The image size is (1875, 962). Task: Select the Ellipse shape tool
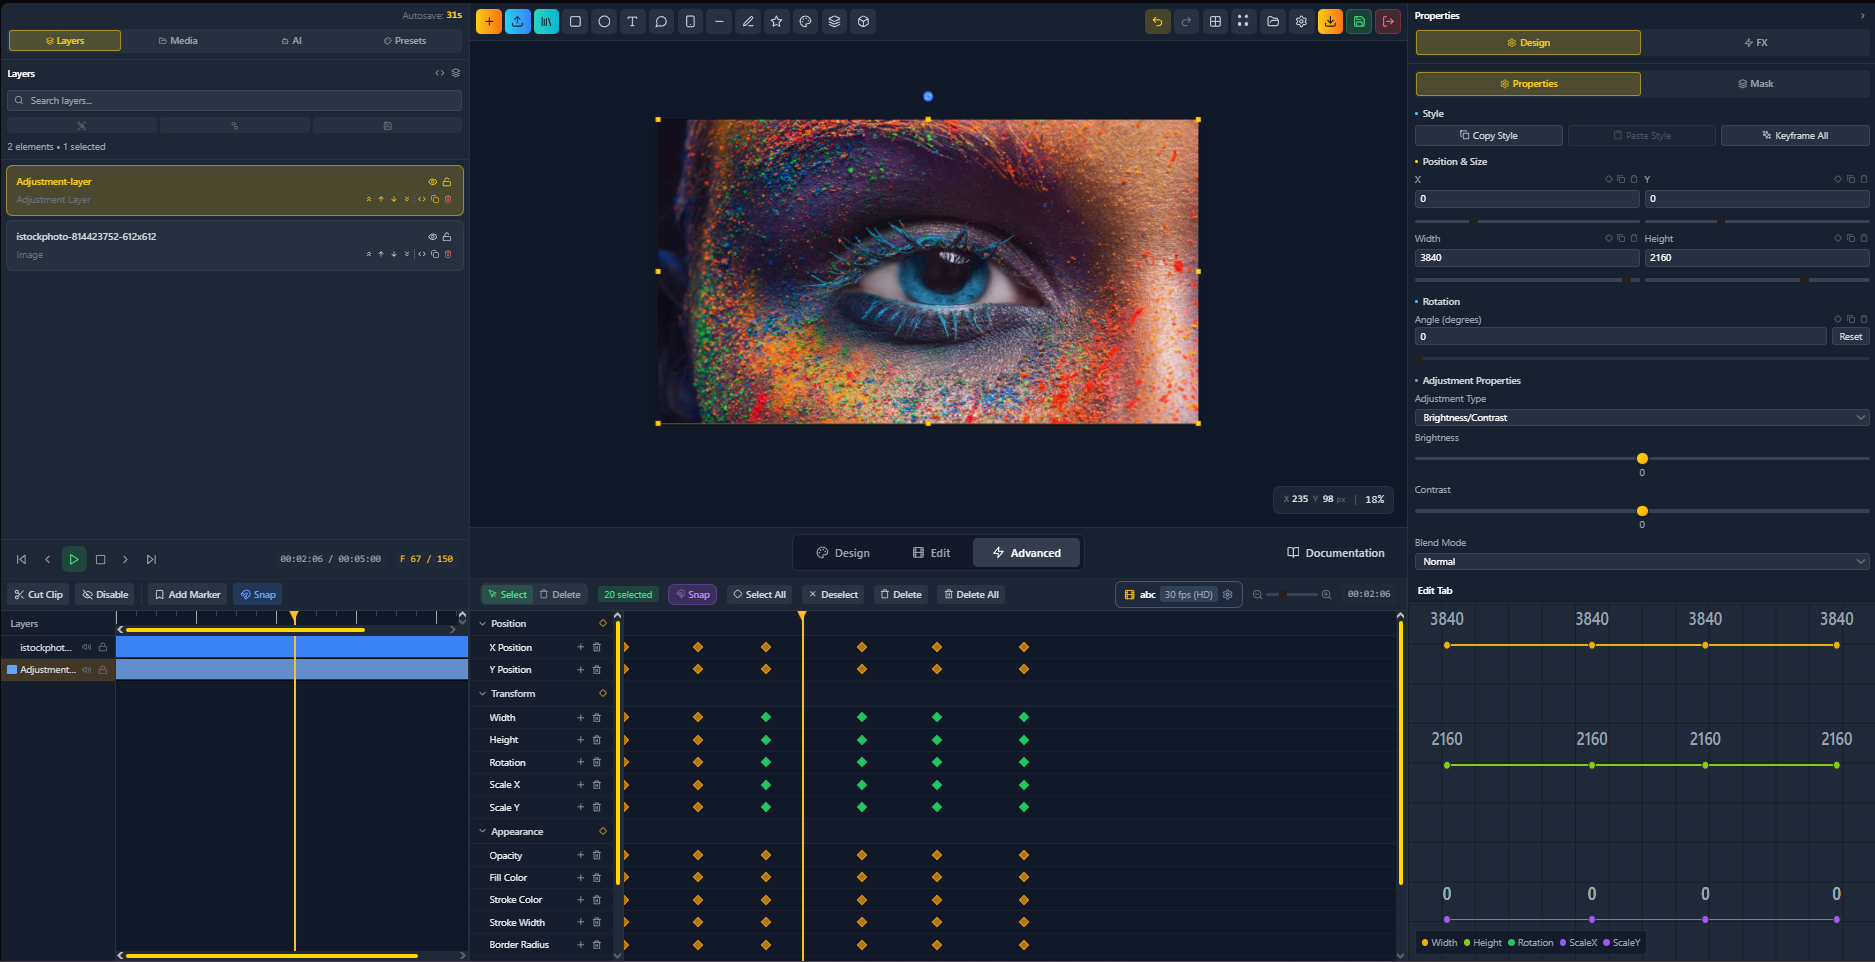pyautogui.click(x=604, y=21)
